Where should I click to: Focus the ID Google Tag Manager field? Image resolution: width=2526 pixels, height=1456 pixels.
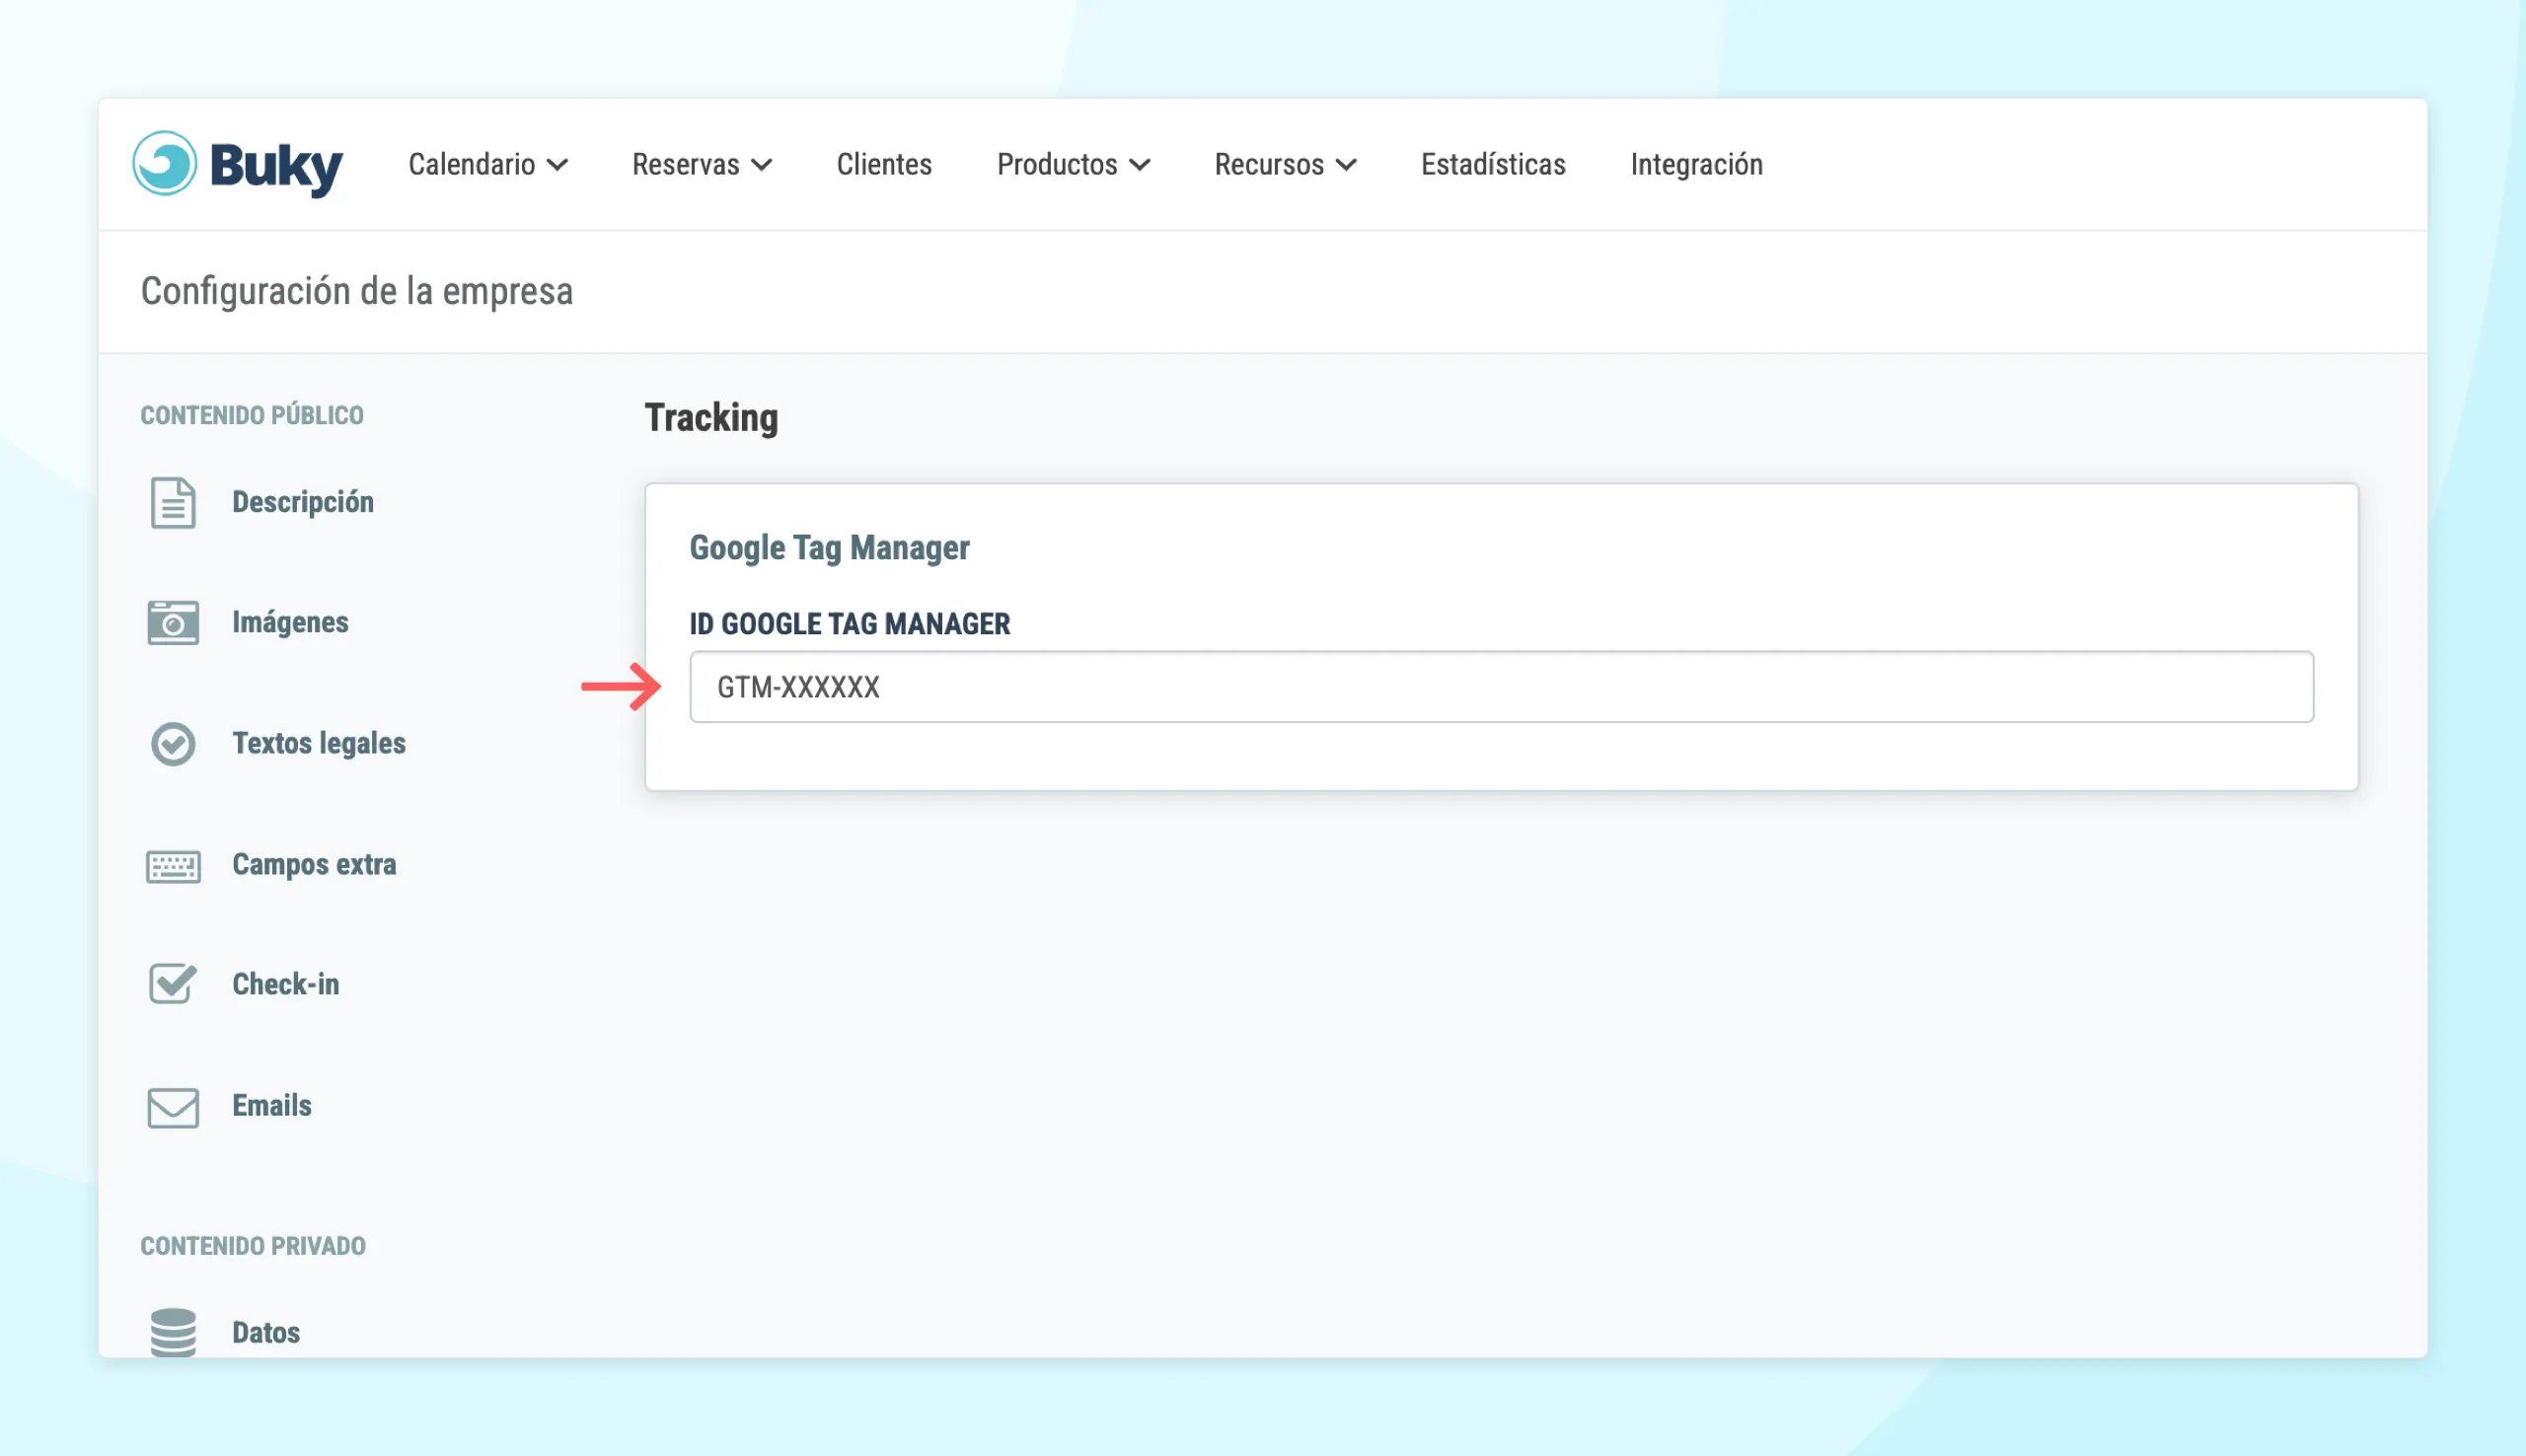1501,687
